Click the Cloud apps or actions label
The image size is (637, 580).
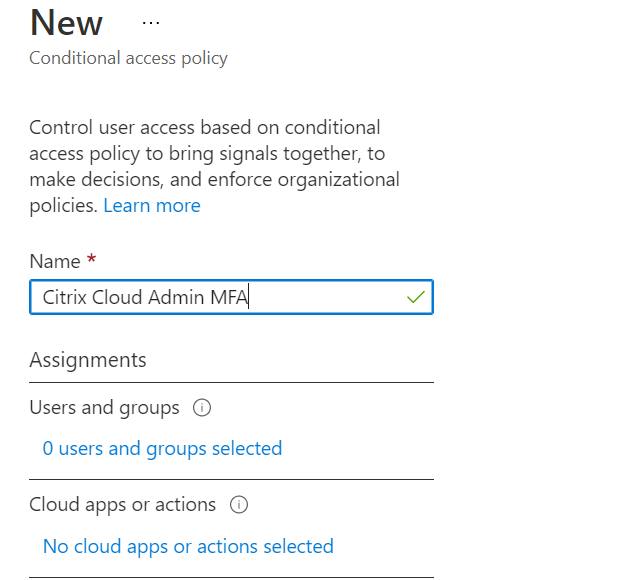pos(123,505)
